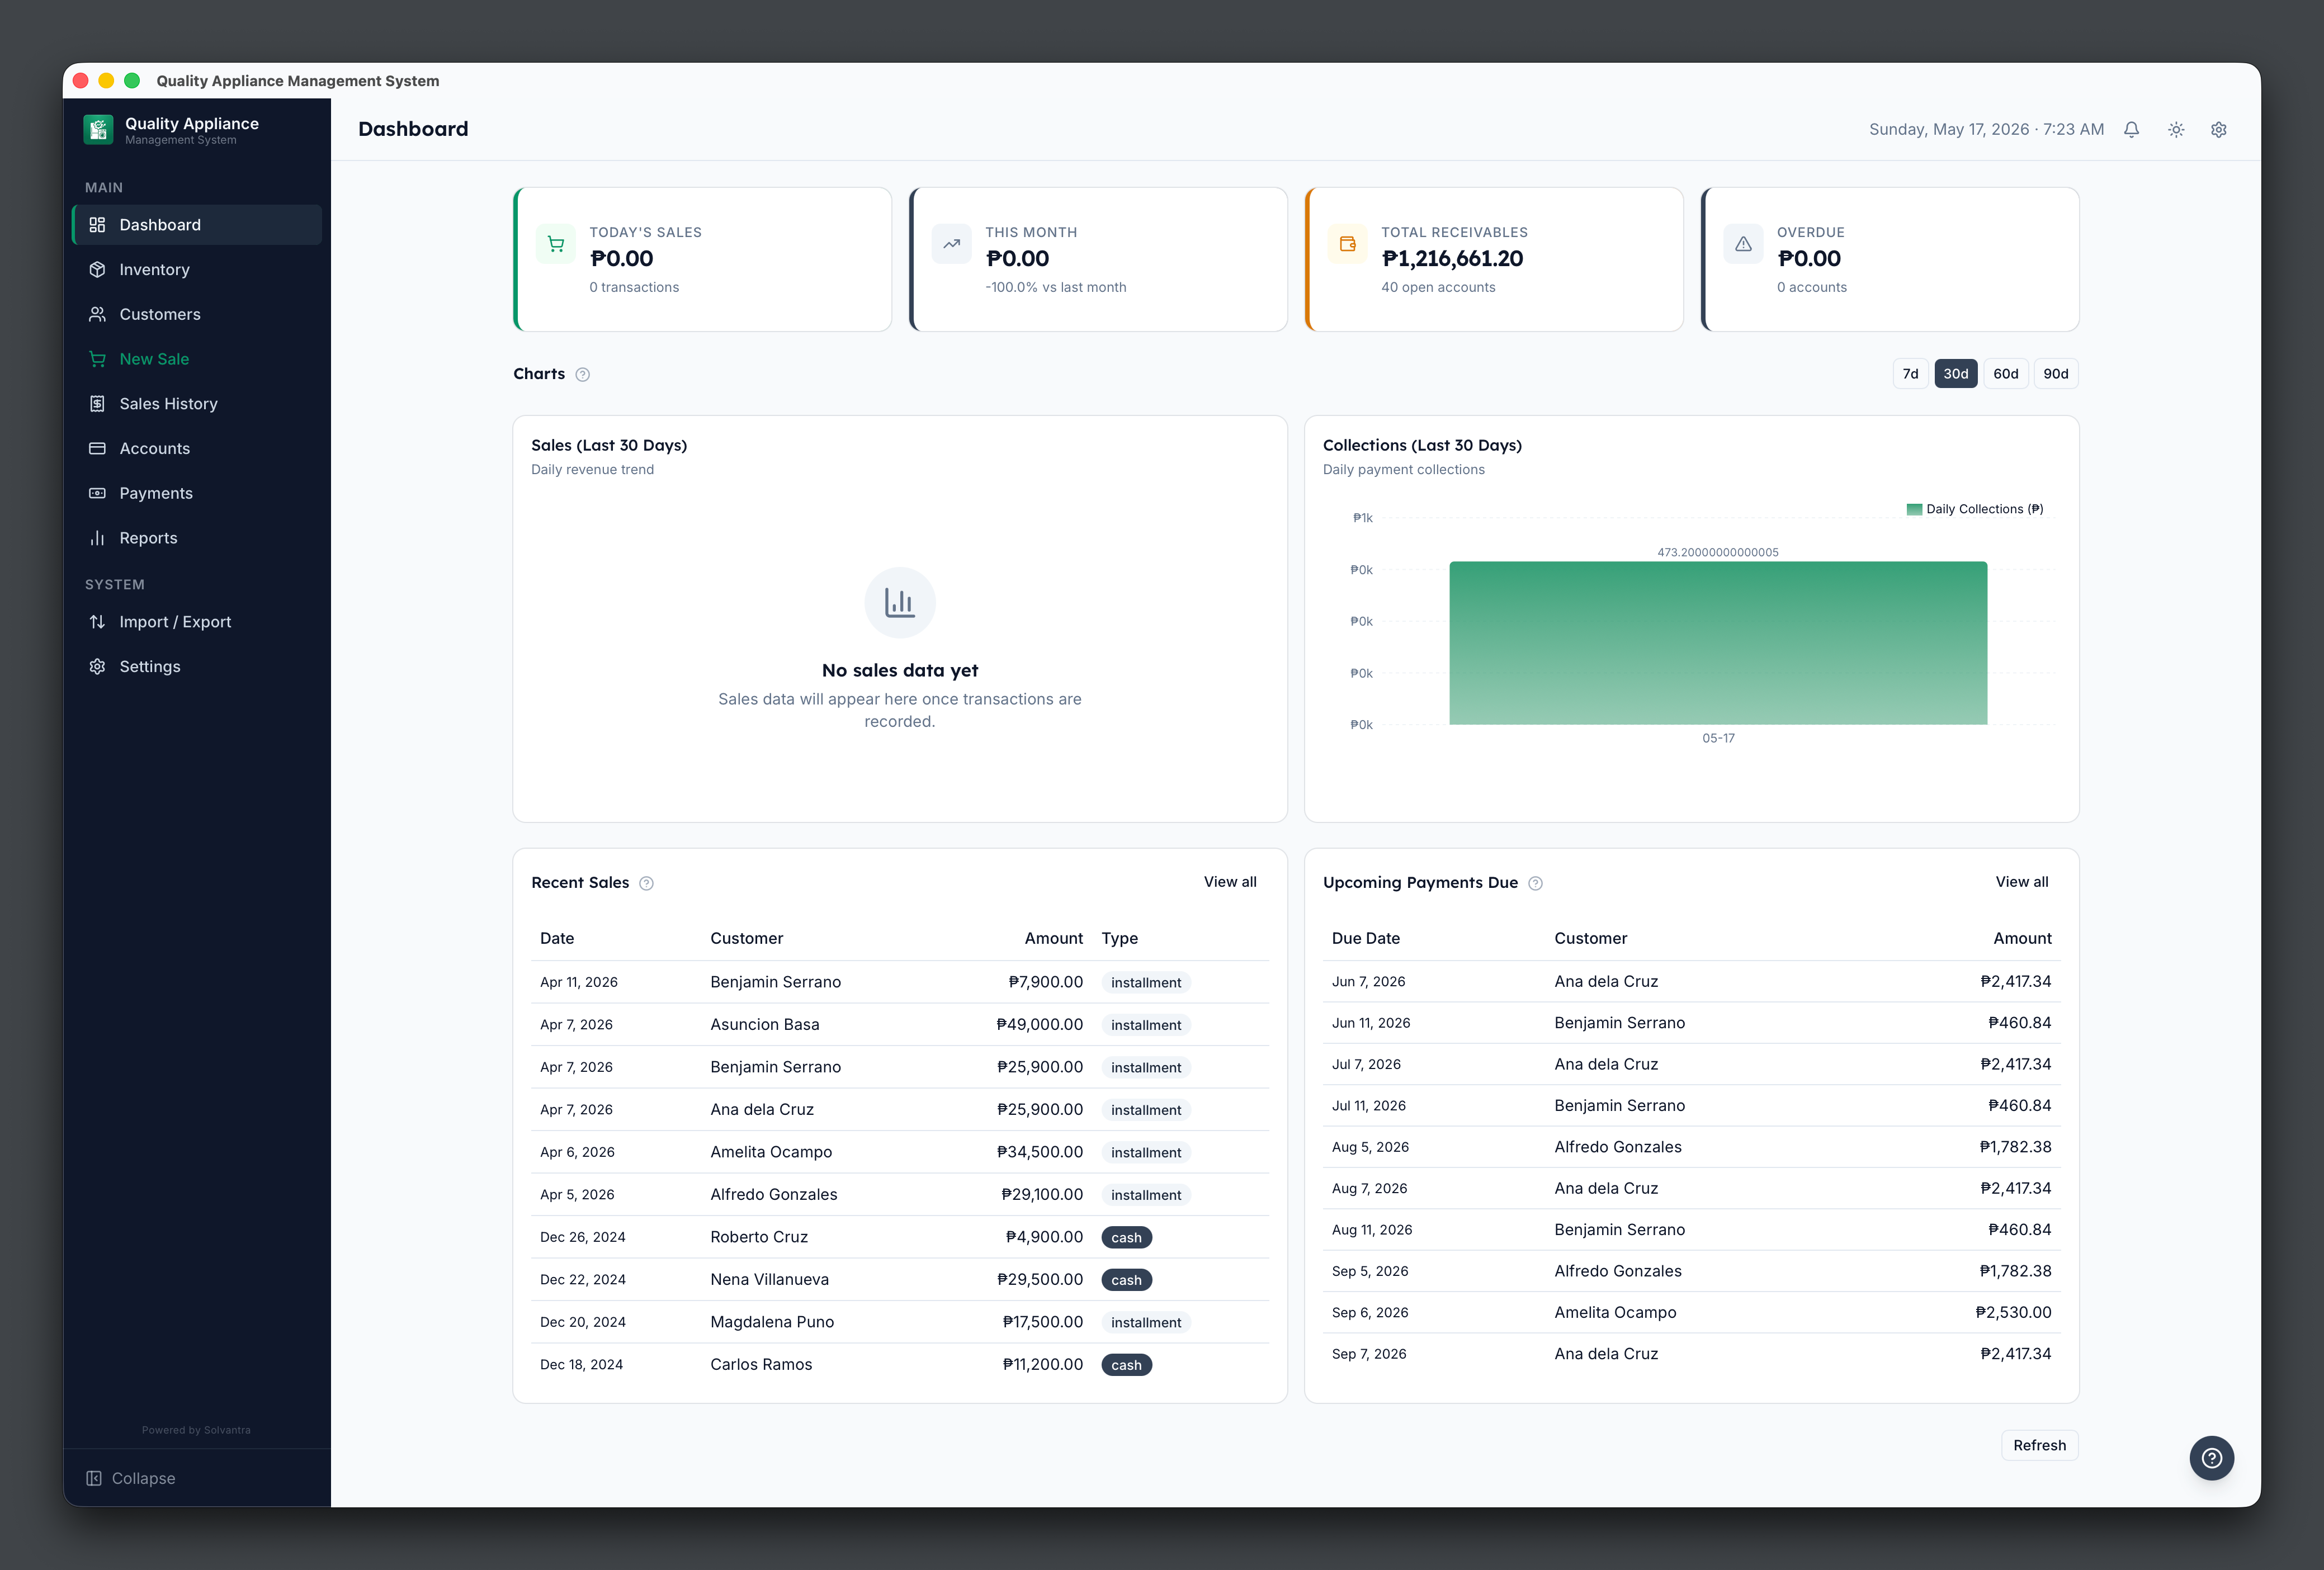Click the Import / Export arrows icon
2324x1570 pixels.
click(x=97, y=622)
